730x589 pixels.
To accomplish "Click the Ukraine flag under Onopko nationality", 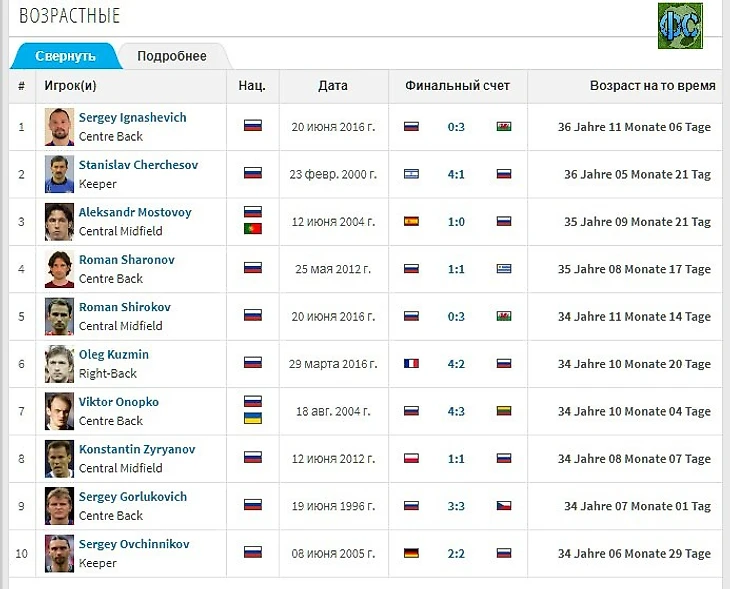I will coord(253,418).
